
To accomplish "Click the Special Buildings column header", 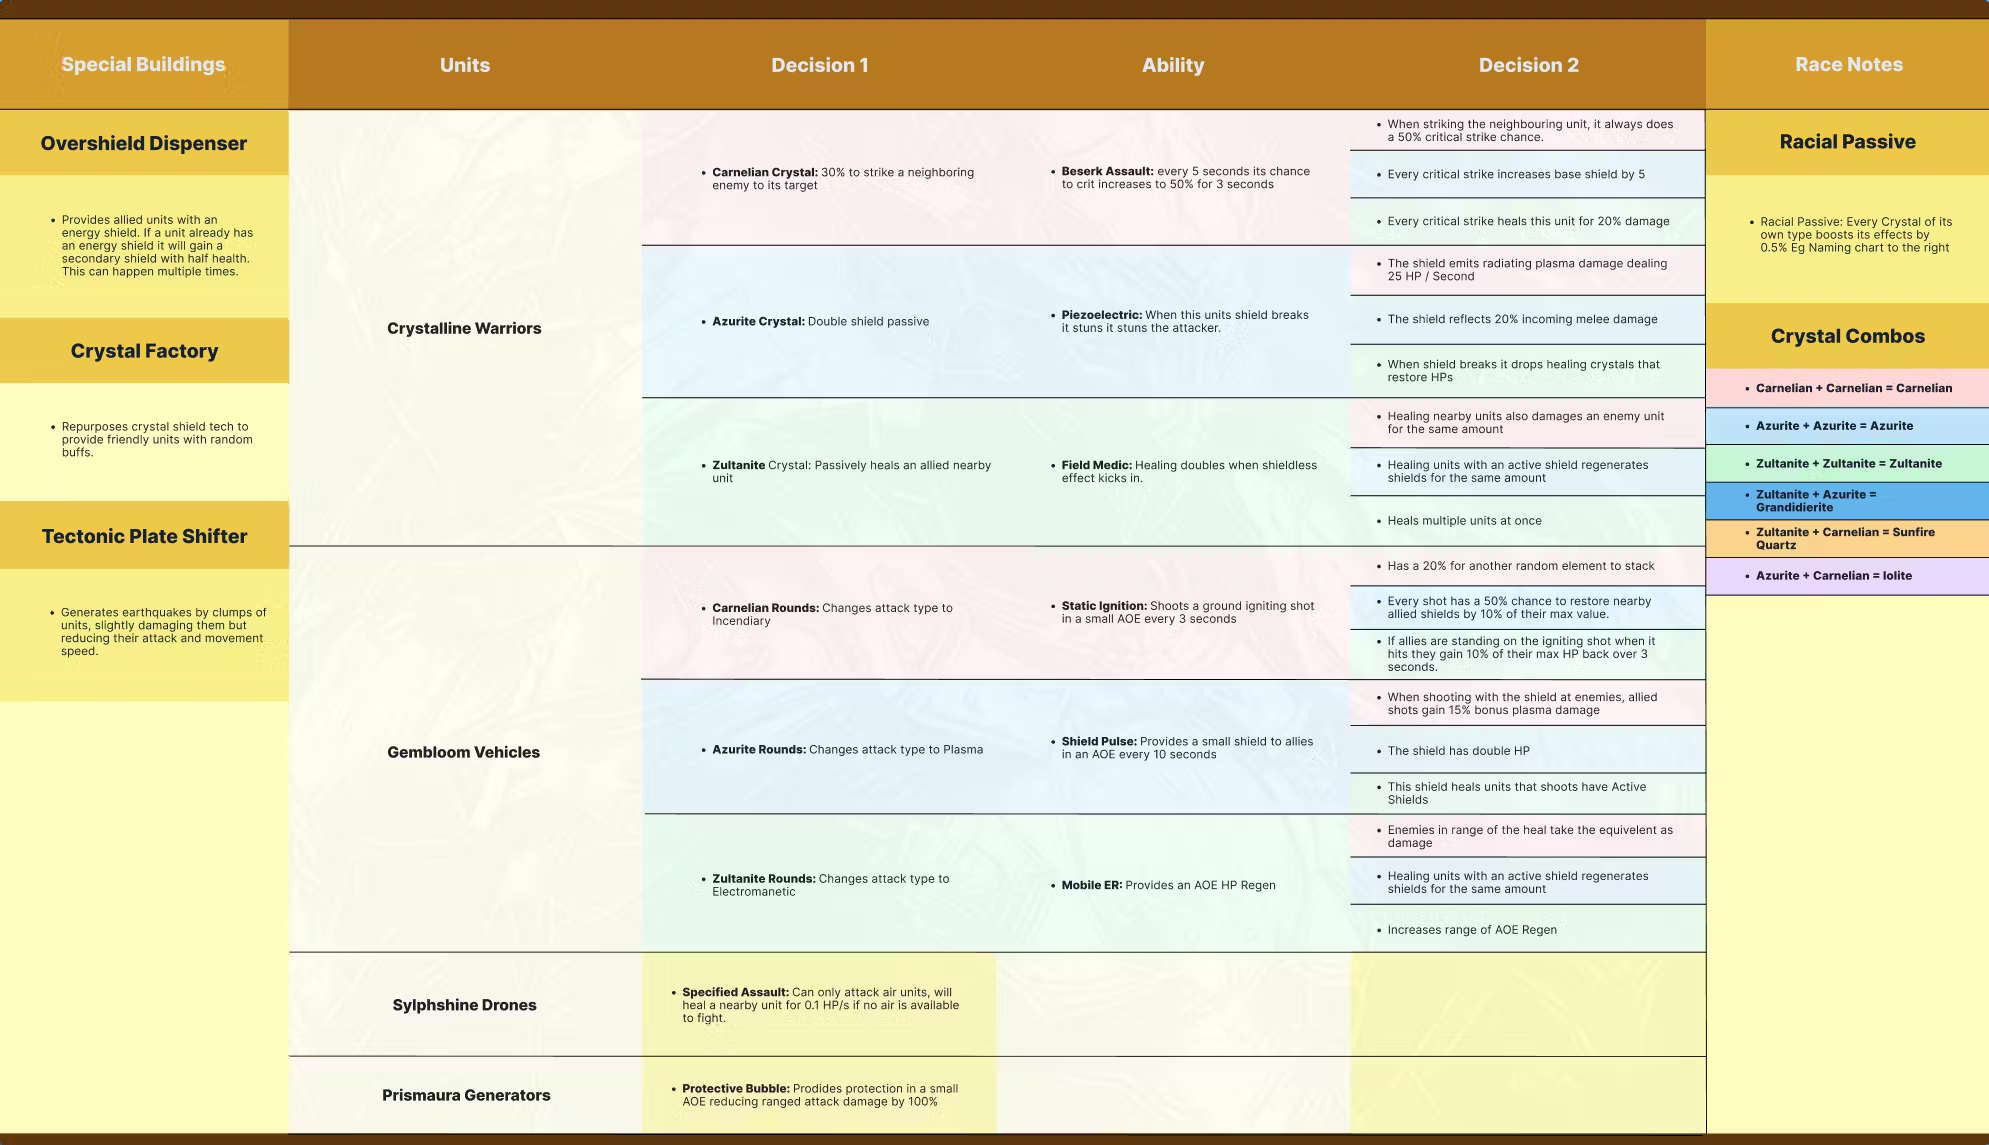I will pos(143,64).
